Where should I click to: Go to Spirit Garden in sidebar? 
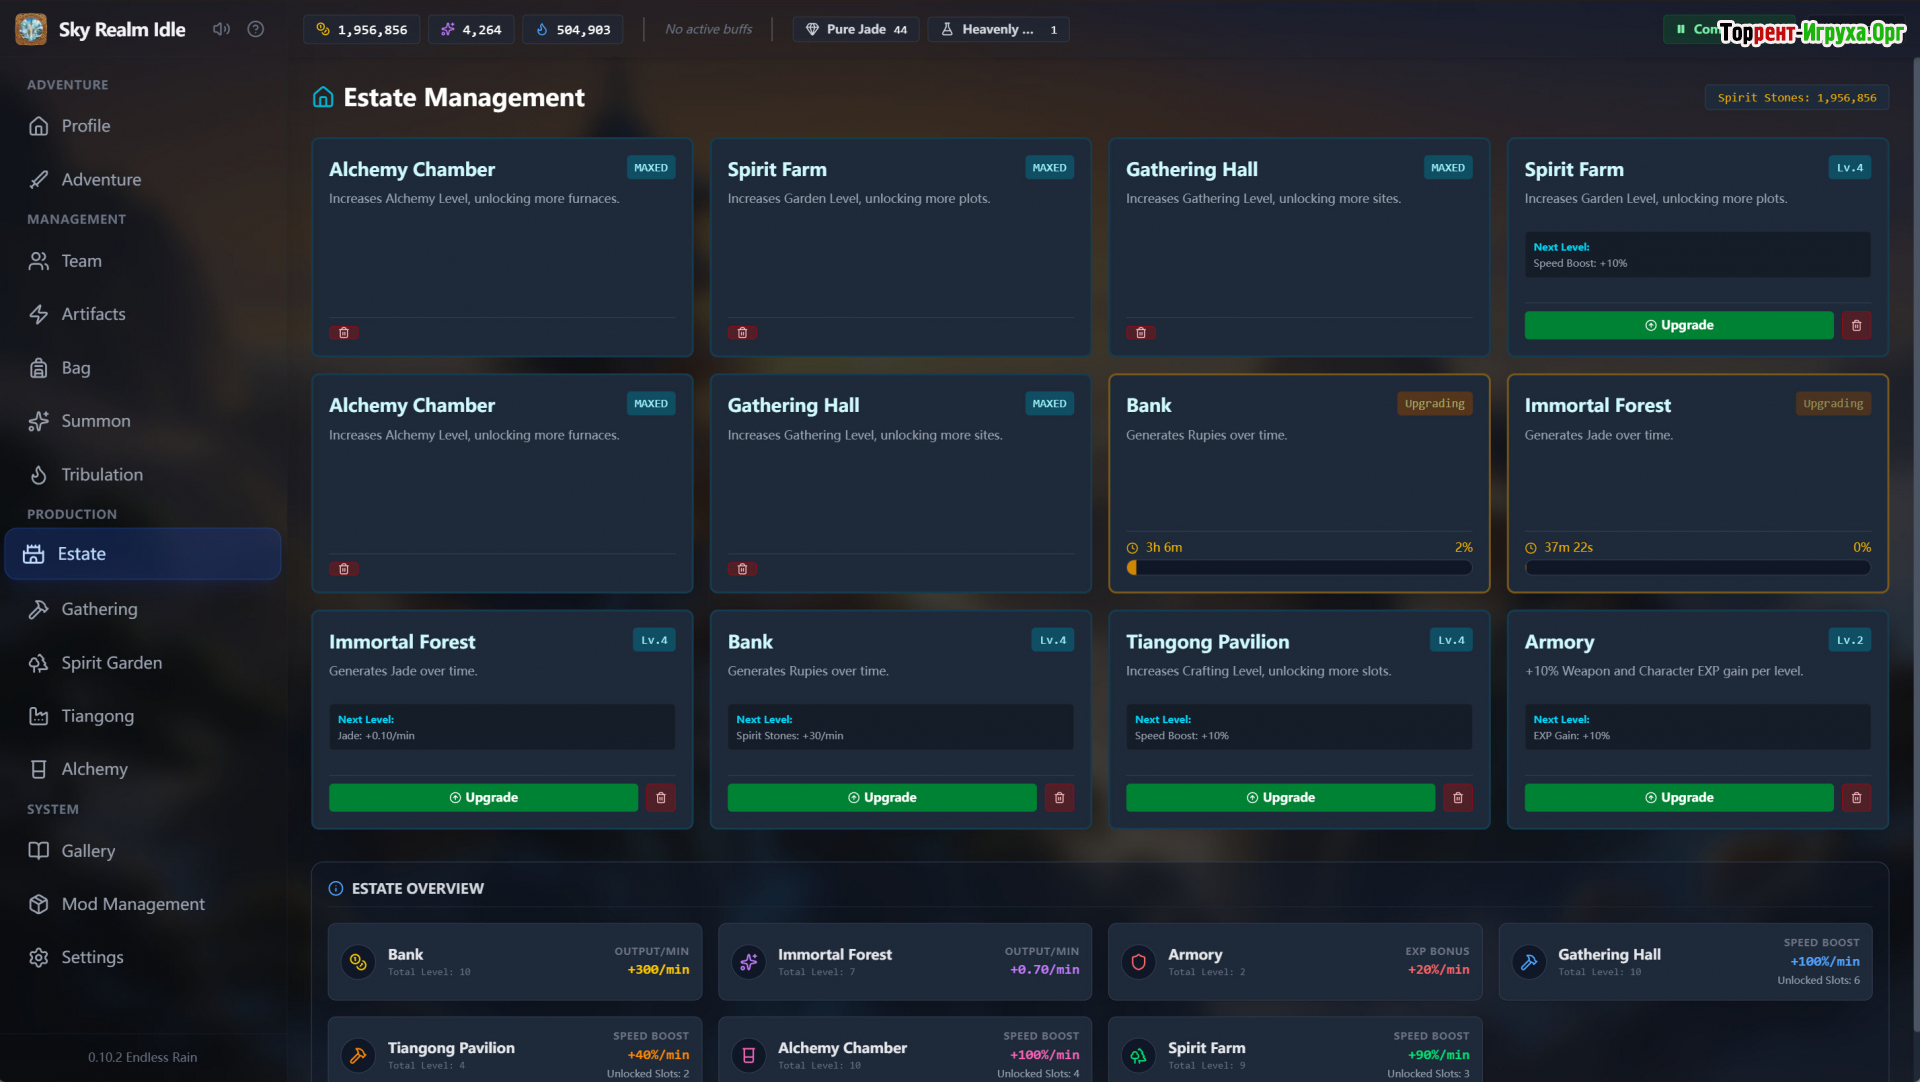[x=111, y=663]
